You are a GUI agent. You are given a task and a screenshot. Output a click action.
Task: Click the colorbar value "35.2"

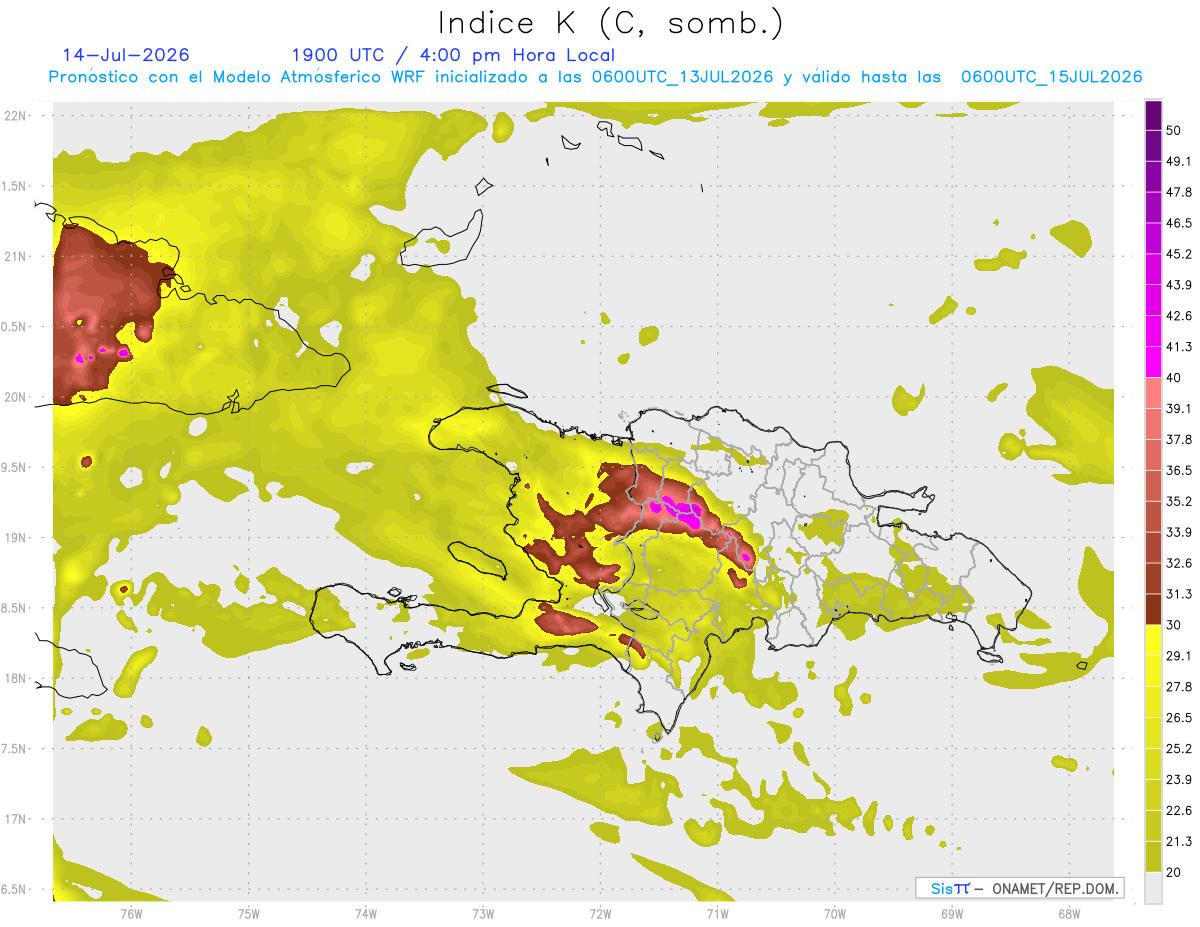pyautogui.click(x=1179, y=501)
